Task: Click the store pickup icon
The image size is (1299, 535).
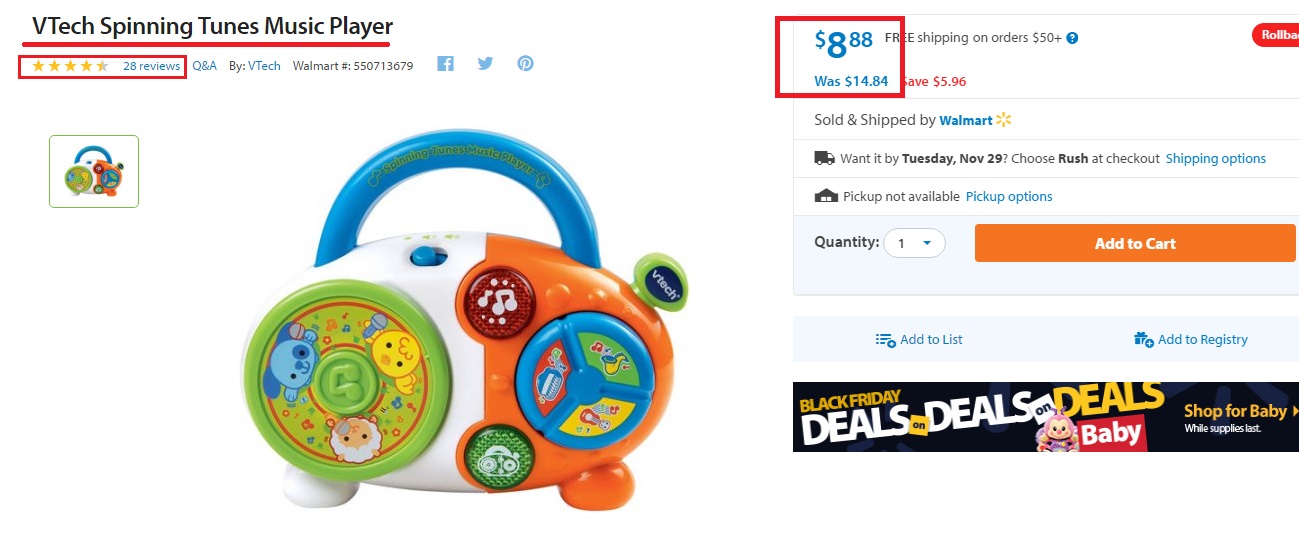Action: point(826,196)
